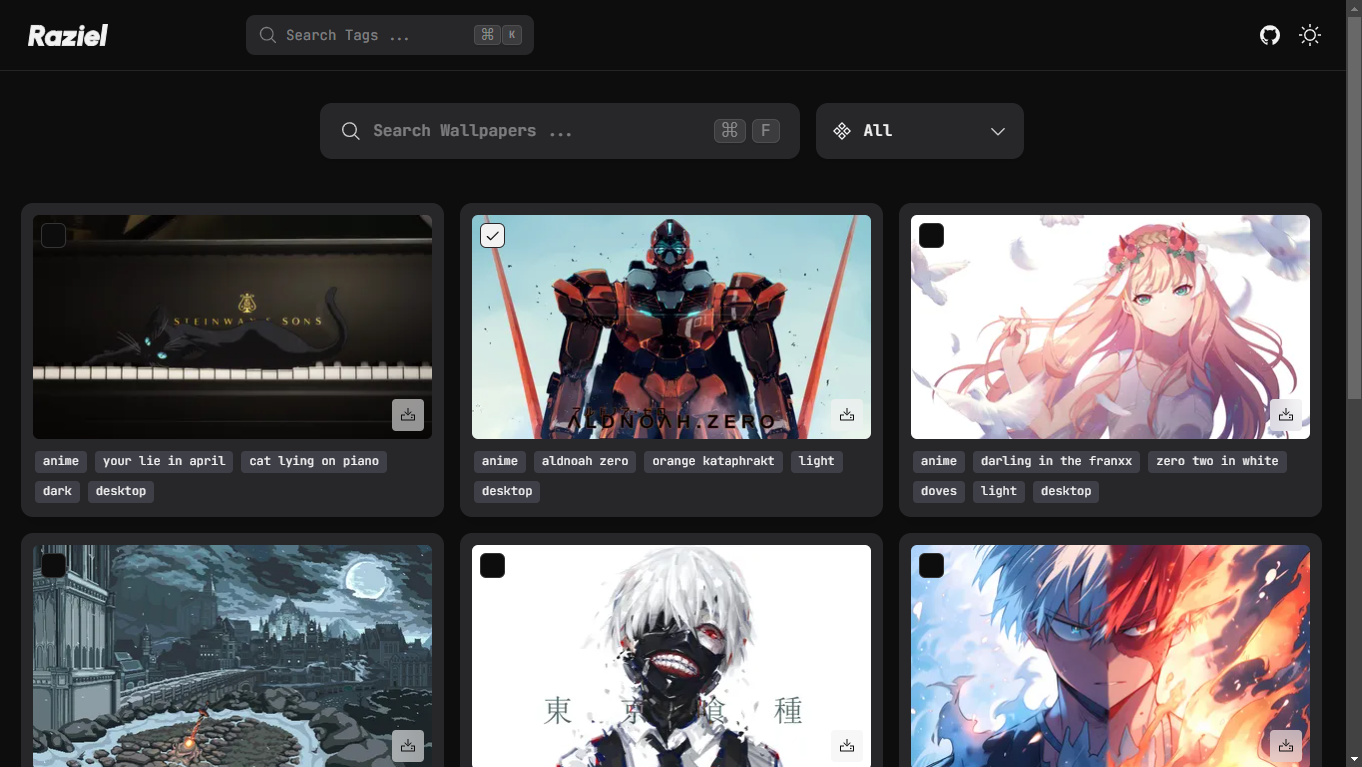Open the cat on piano wallpaper thumbnail

click(232, 327)
